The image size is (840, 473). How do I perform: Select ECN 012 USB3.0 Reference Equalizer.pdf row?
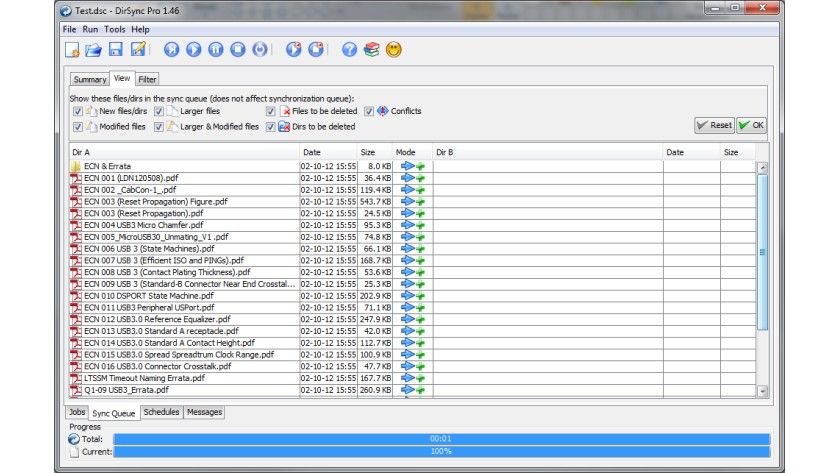click(x=412, y=319)
